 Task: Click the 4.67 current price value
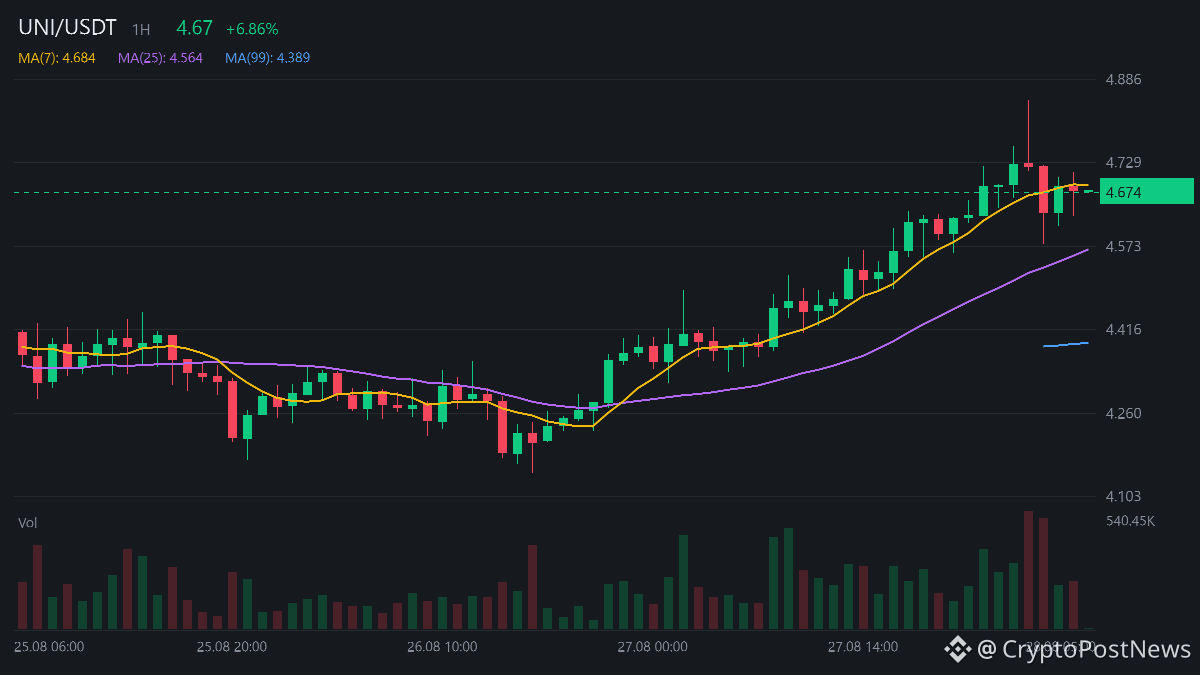[194, 28]
